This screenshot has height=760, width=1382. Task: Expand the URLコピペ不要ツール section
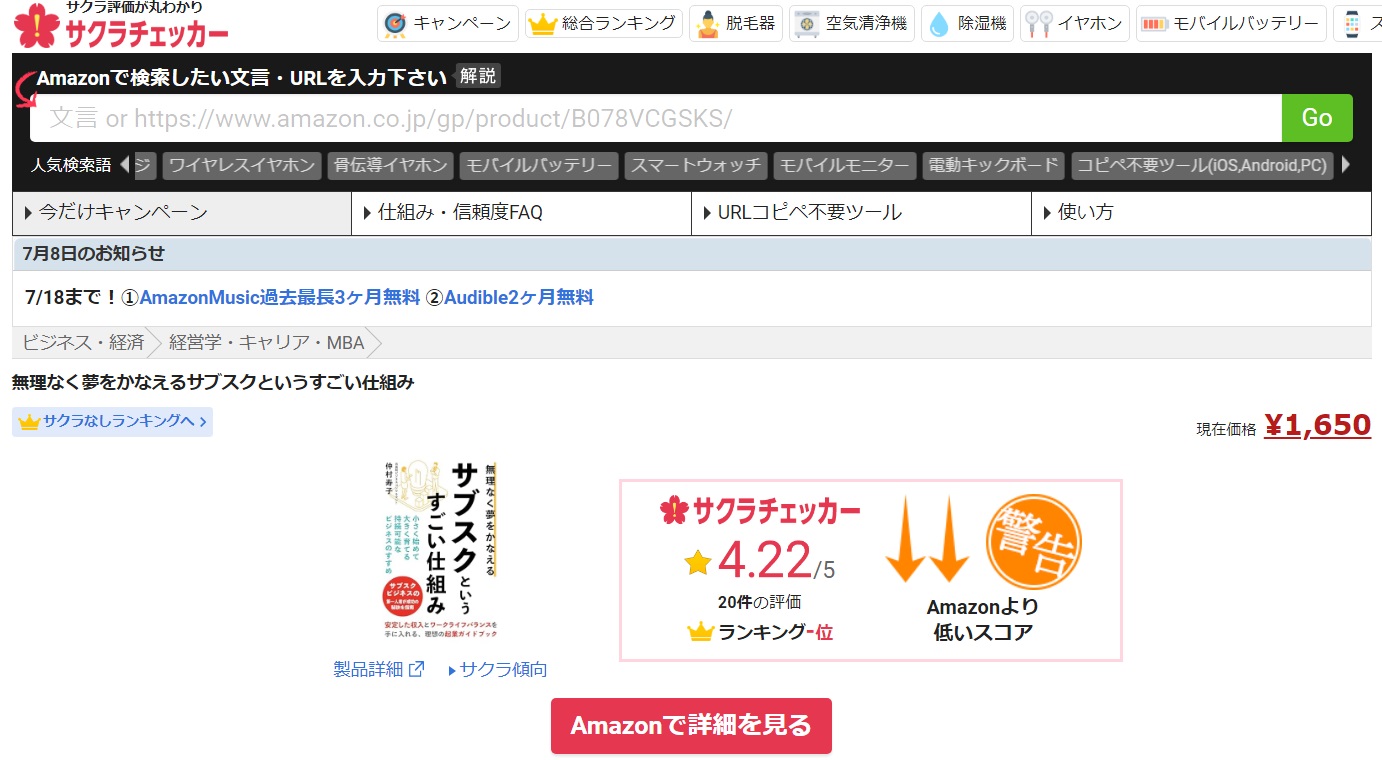861,213
